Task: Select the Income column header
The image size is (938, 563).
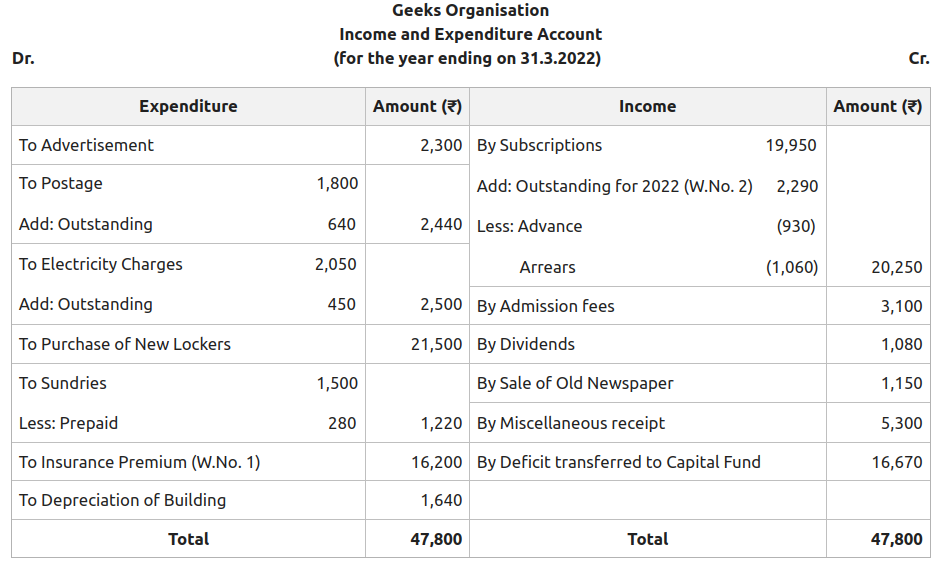Action: click(647, 106)
